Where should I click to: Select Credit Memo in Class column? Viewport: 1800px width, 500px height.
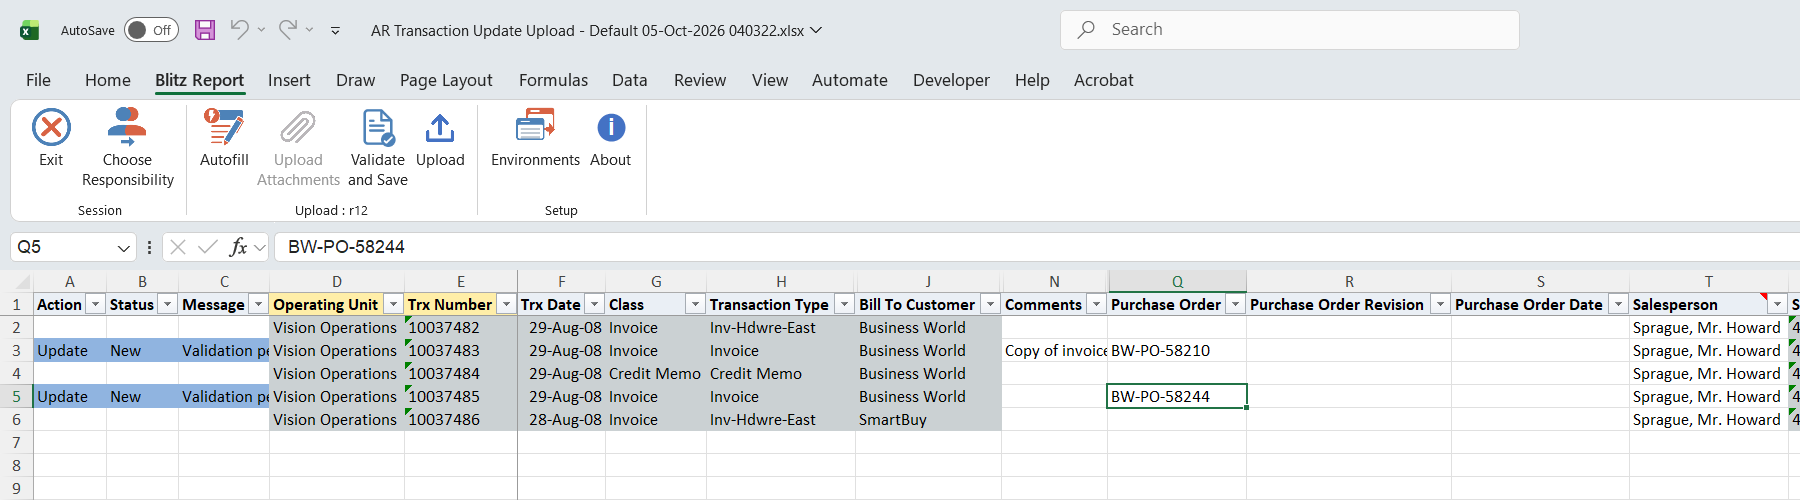656,374
